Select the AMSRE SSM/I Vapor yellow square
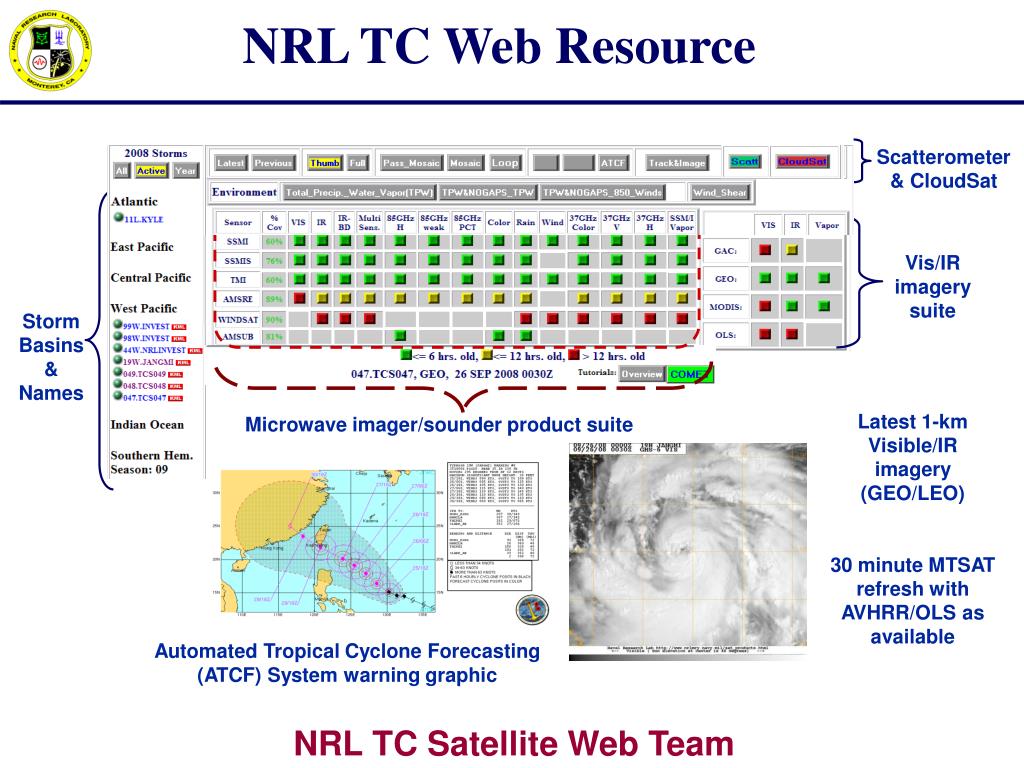Viewport: 1024px width, 768px height. coord(682,298)
